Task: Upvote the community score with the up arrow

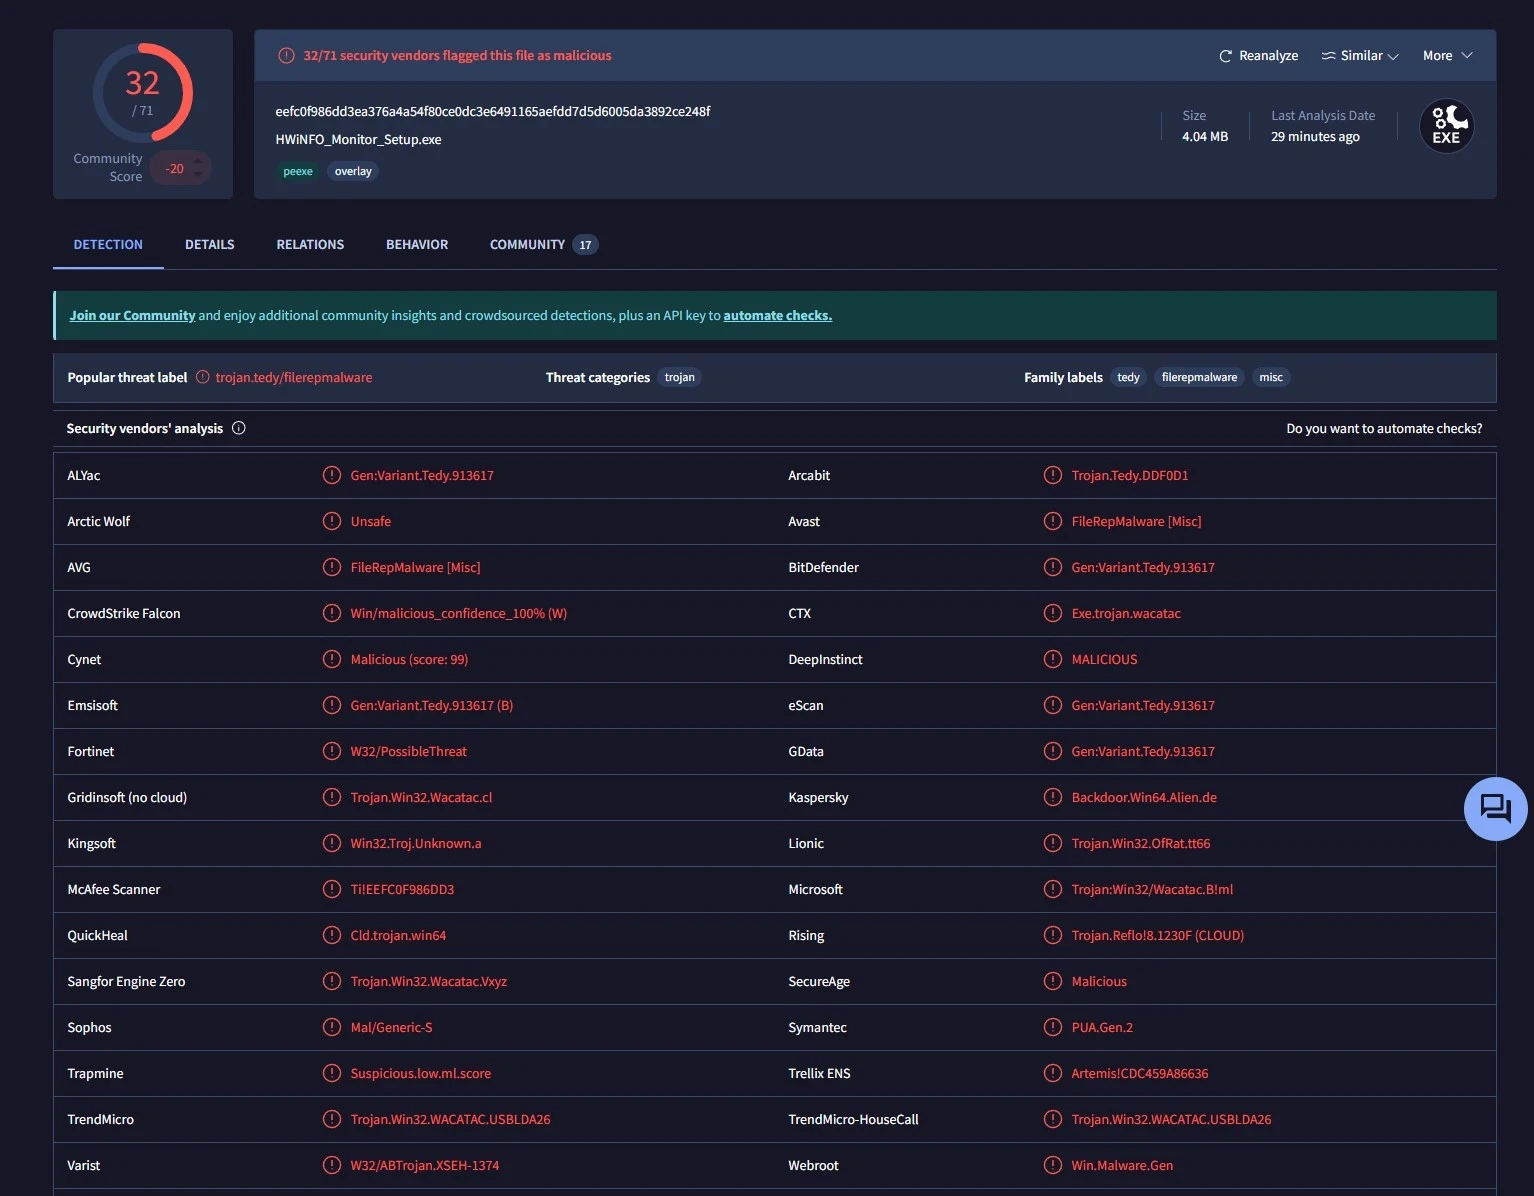Action: point(199,160)
